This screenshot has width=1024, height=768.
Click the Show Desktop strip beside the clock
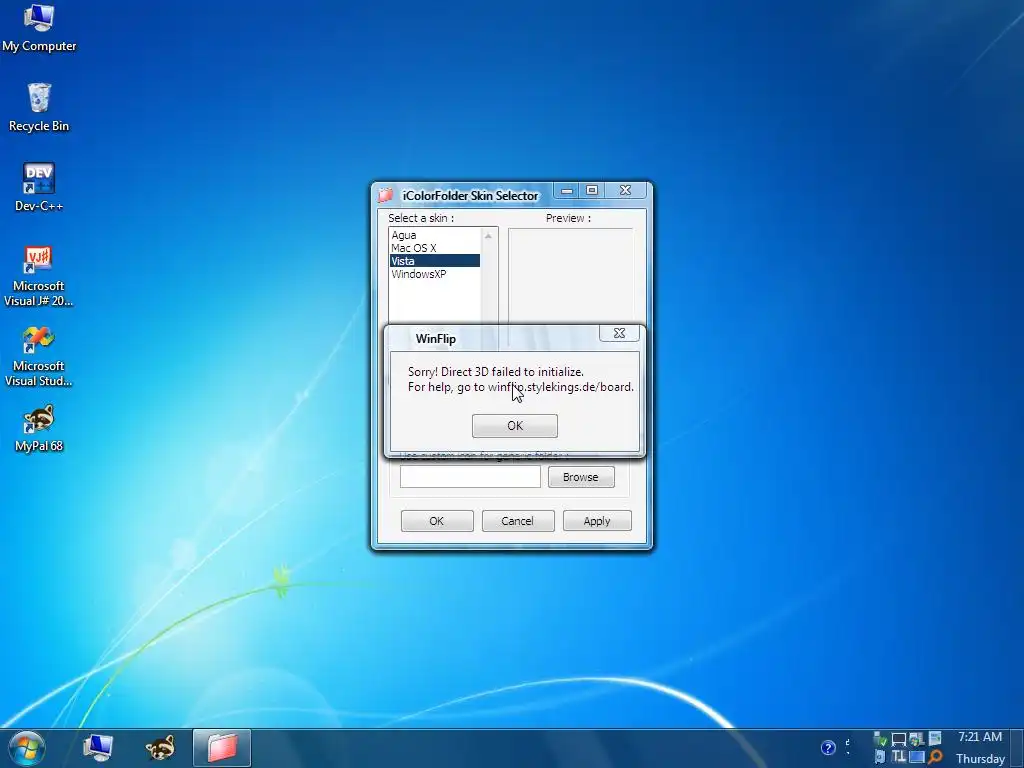coord(1017,748)
